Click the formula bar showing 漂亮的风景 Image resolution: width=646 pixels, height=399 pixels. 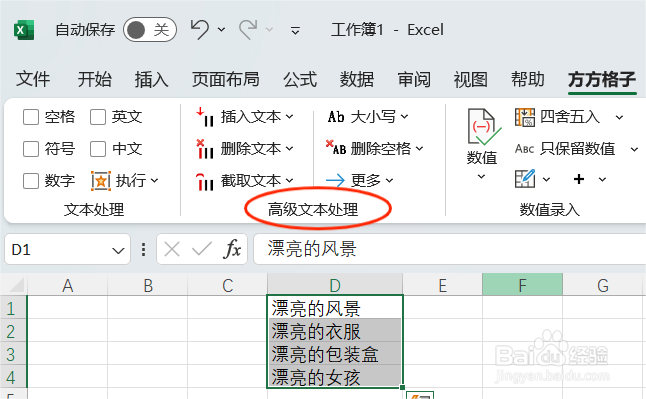point(449,249)
